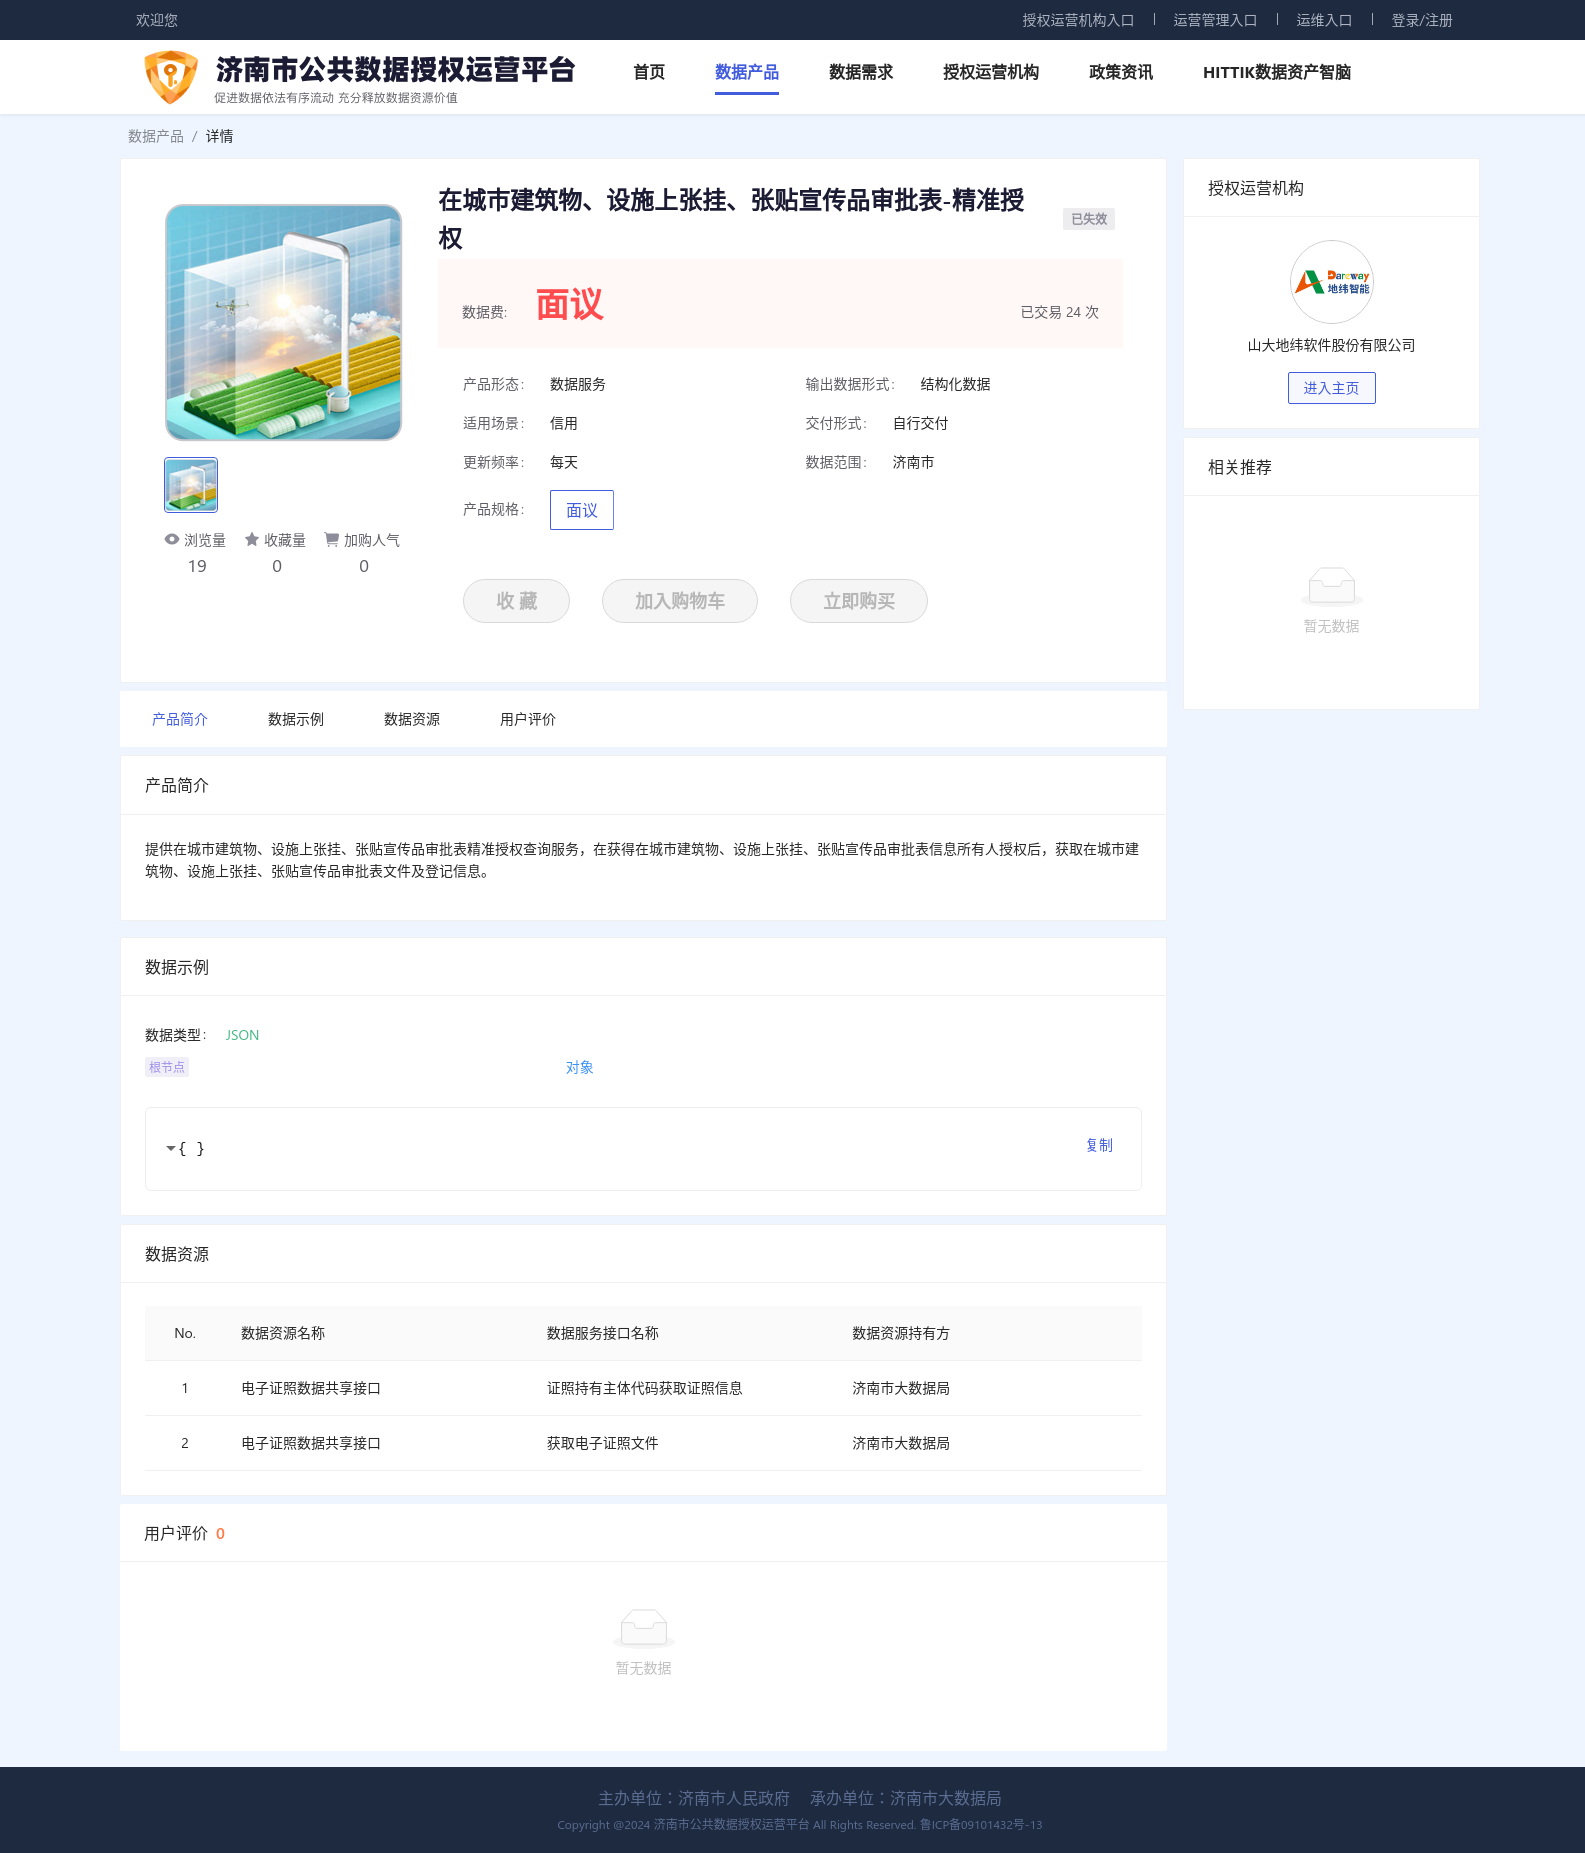Click the 进入主页 button
This screenshot has height=1853, width=1585.
coord(1332,388)
